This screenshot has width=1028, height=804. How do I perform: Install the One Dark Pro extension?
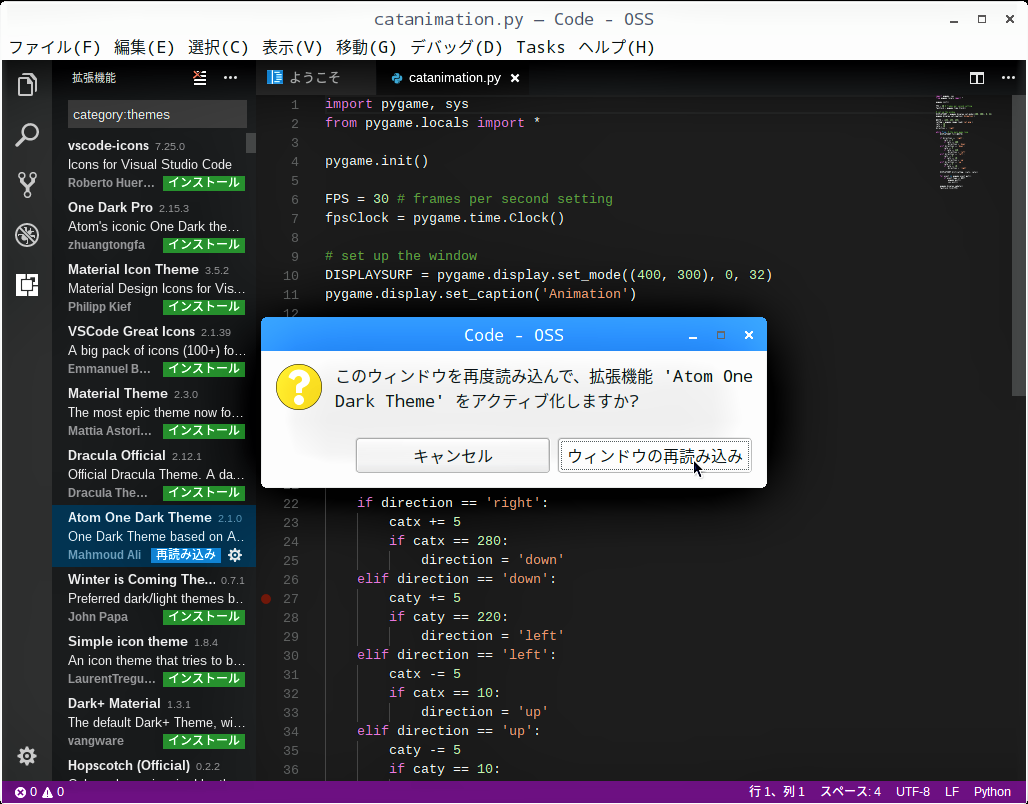[204, 245]
